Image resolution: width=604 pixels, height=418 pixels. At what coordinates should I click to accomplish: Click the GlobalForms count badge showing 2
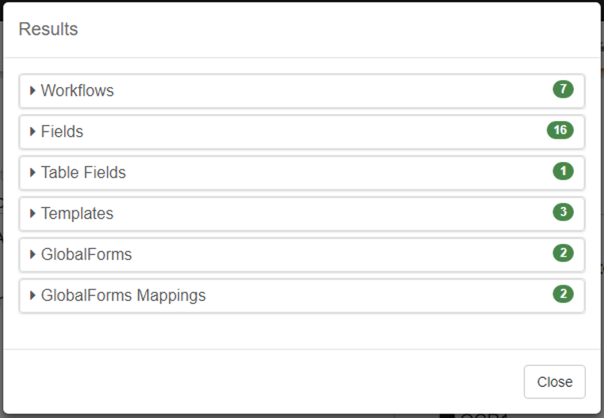click(x=563, y=254)
